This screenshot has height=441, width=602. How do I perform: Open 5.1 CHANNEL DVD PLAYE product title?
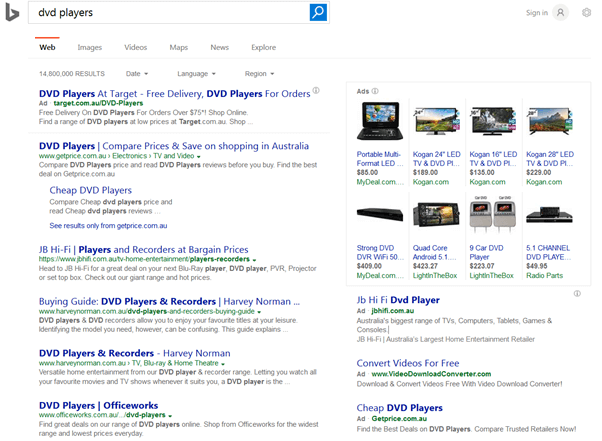(x=548, y=253)
